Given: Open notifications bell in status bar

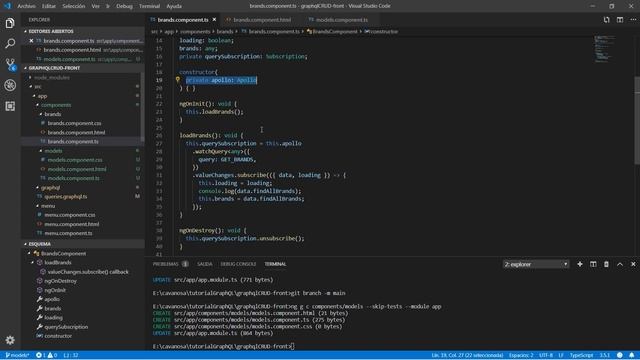Looking at the screenshot, I should (631, 355).
